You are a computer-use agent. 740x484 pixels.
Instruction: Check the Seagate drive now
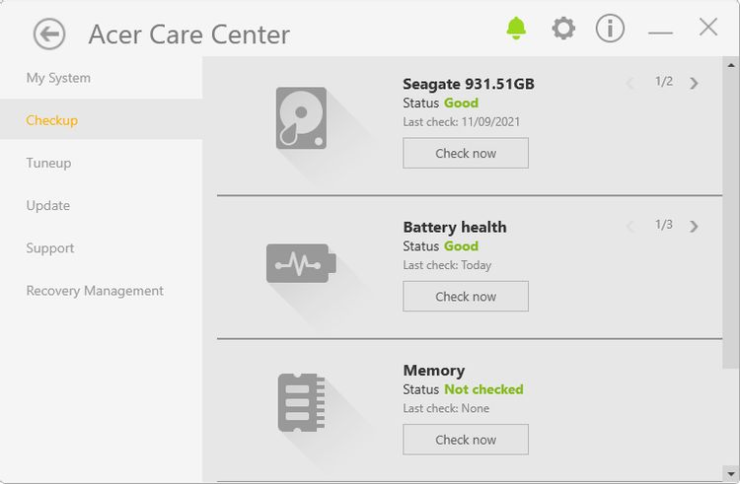(x=465, y=153)
